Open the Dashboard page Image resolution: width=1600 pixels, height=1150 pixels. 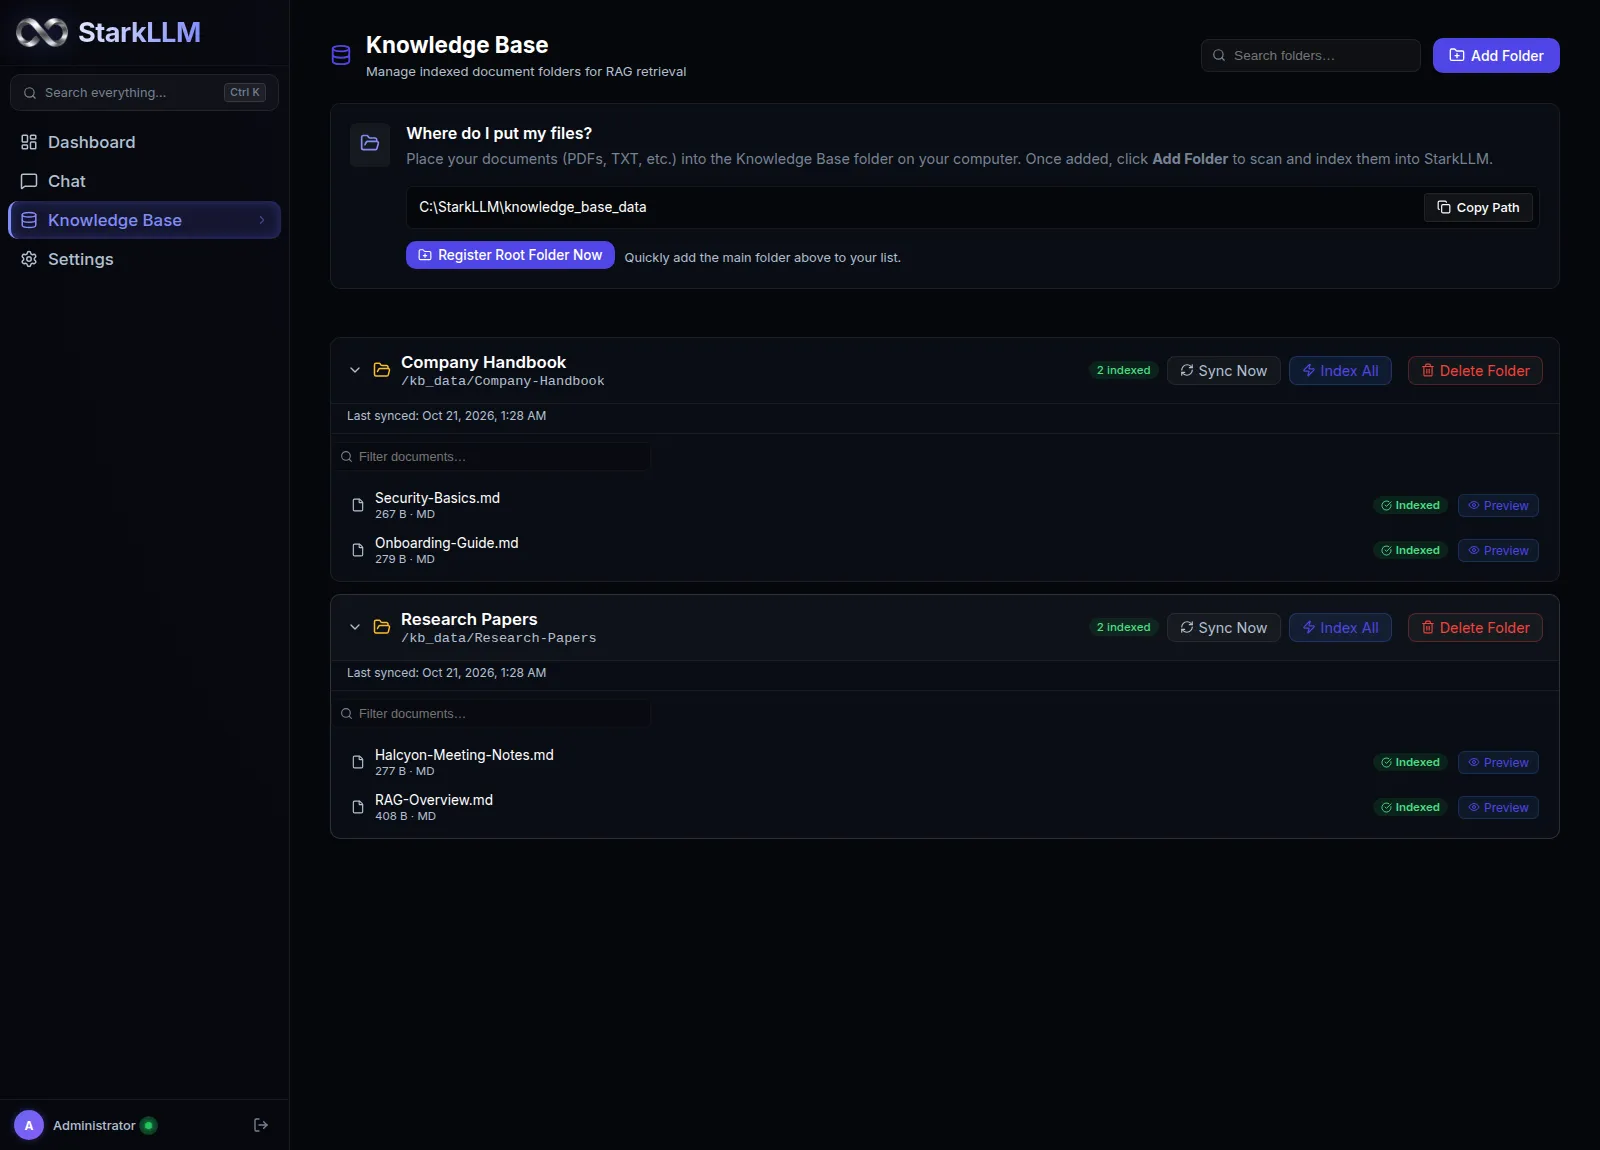coord(144,142)
